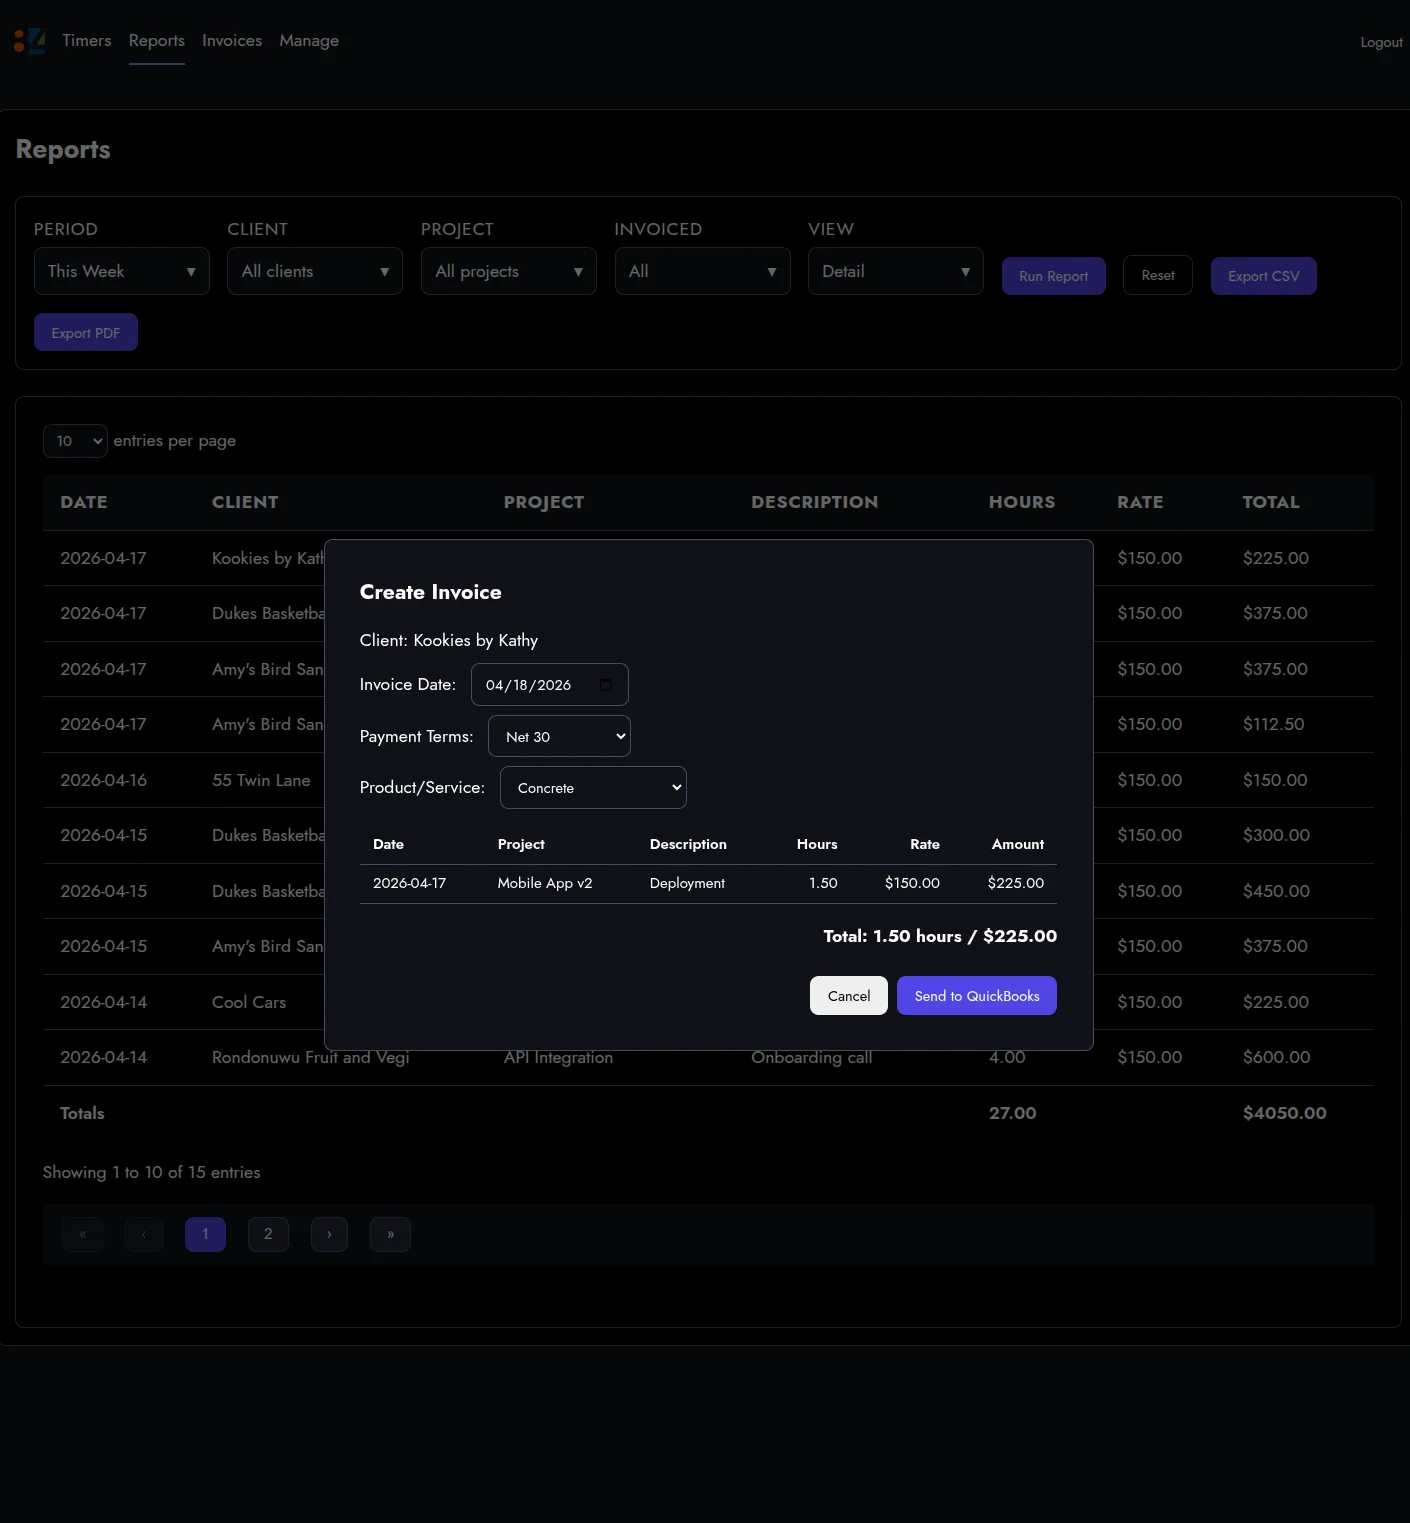Expand the Period This Week dropdown
This screenshot has width=1410, height=1523.
122,272
